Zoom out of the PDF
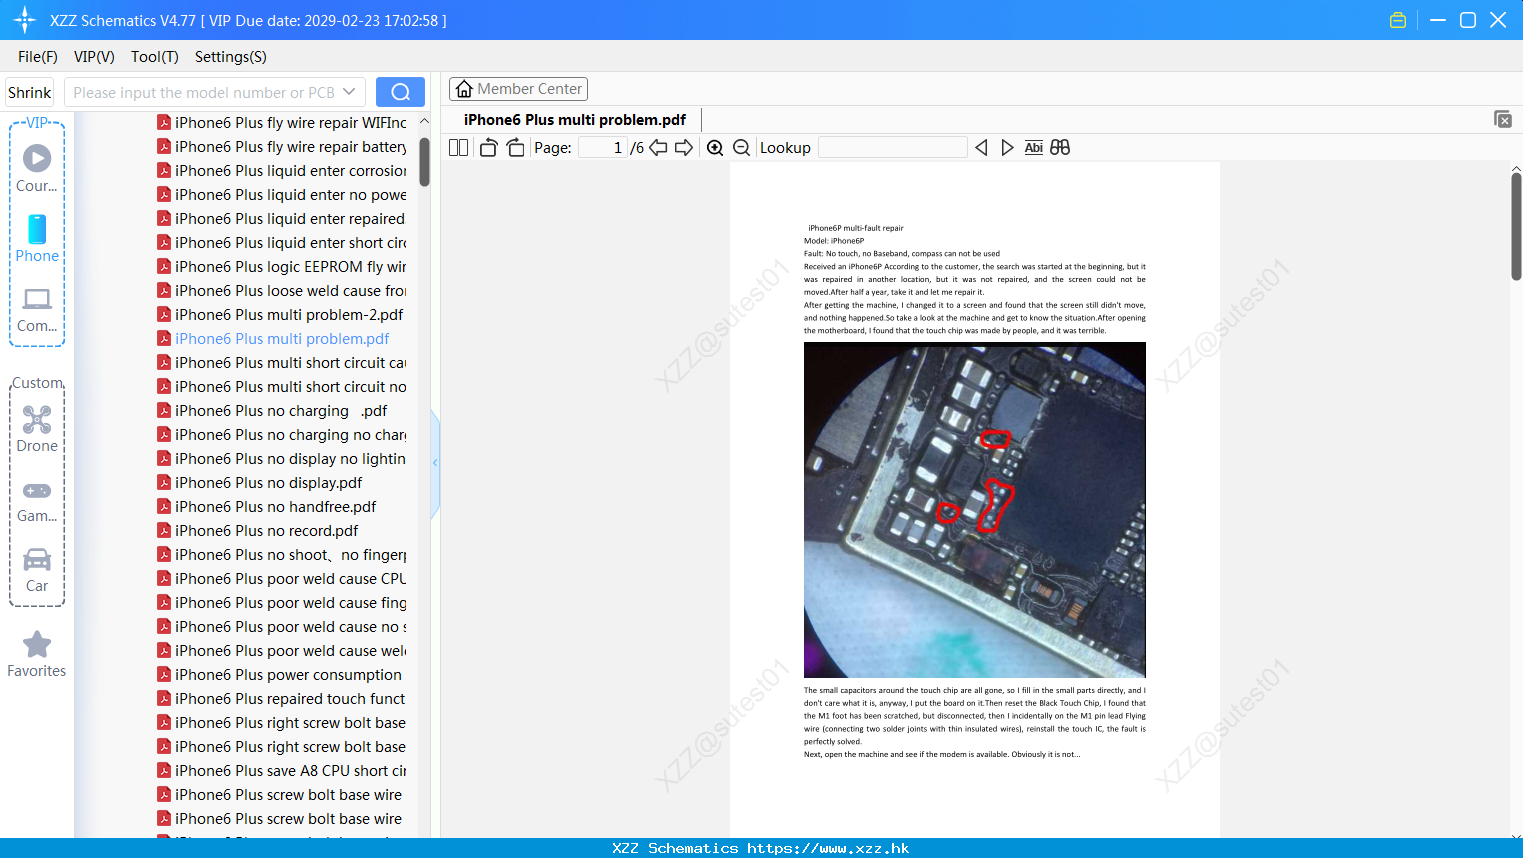 (x=741, y=147)
